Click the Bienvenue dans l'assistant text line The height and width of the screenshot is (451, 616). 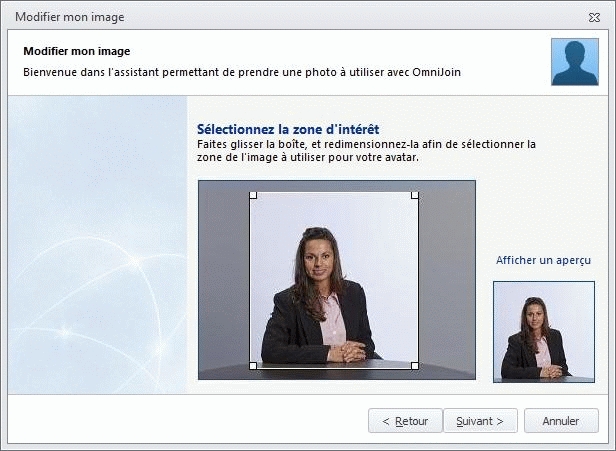tap(242, 72)
